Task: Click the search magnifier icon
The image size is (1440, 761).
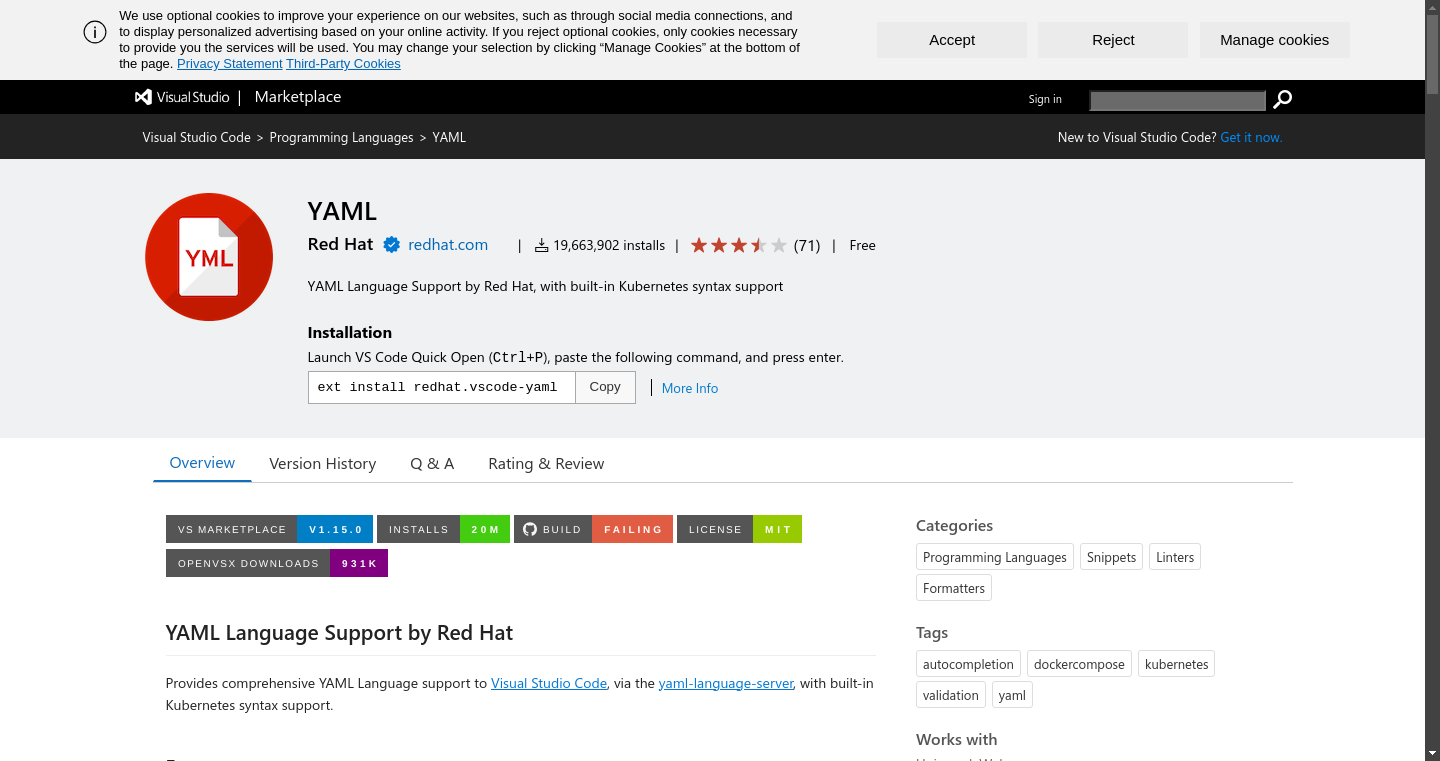Action: 1283,99
